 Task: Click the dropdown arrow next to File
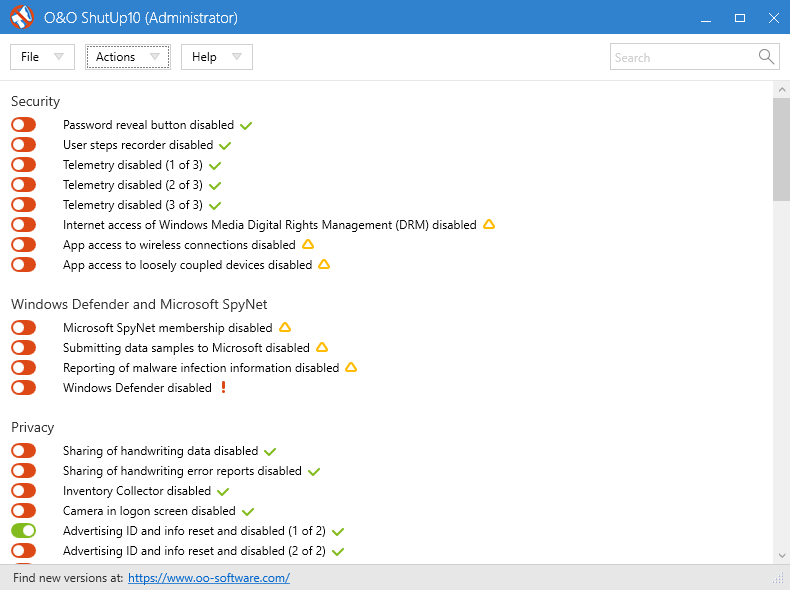pyautogui.click(x=58, y=56)
